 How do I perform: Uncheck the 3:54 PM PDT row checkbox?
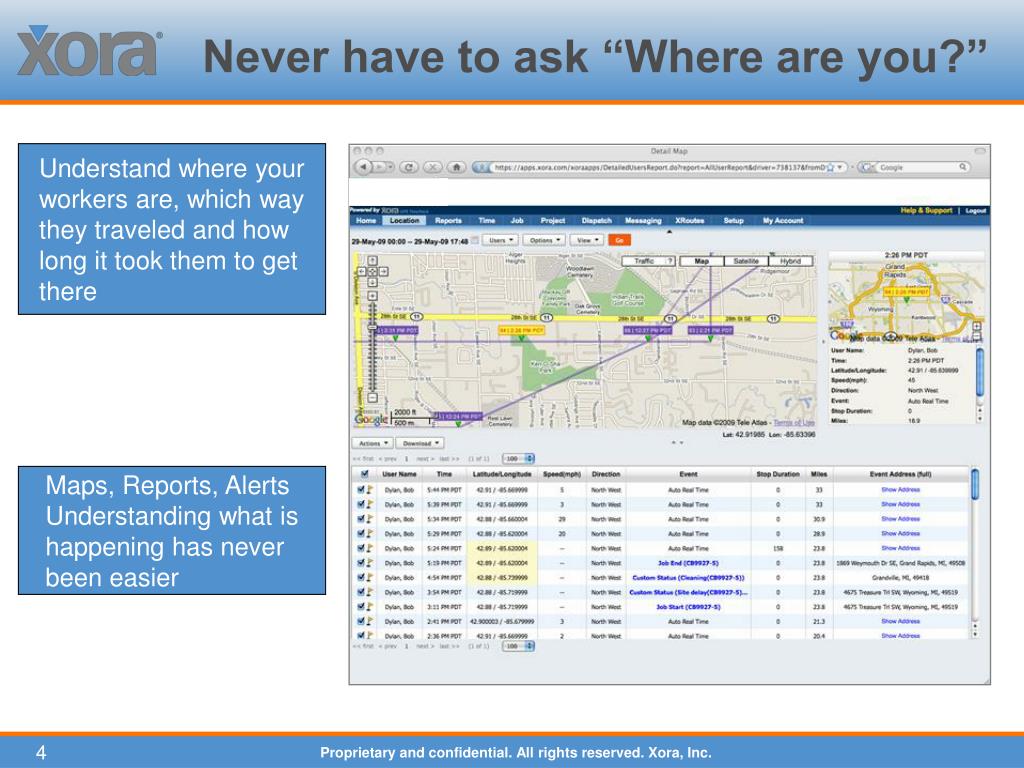pyautogui.click(x=360, y=592)
